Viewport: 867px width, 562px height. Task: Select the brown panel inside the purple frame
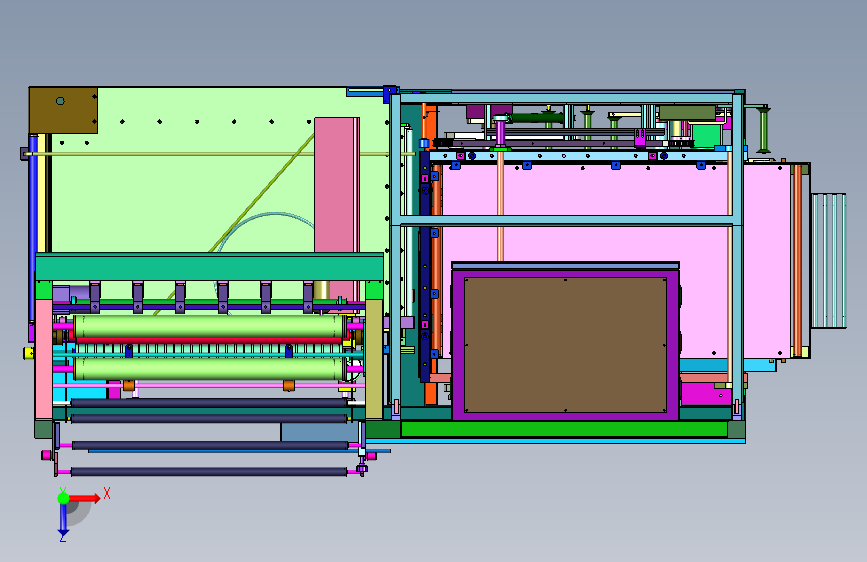(566, 345)
